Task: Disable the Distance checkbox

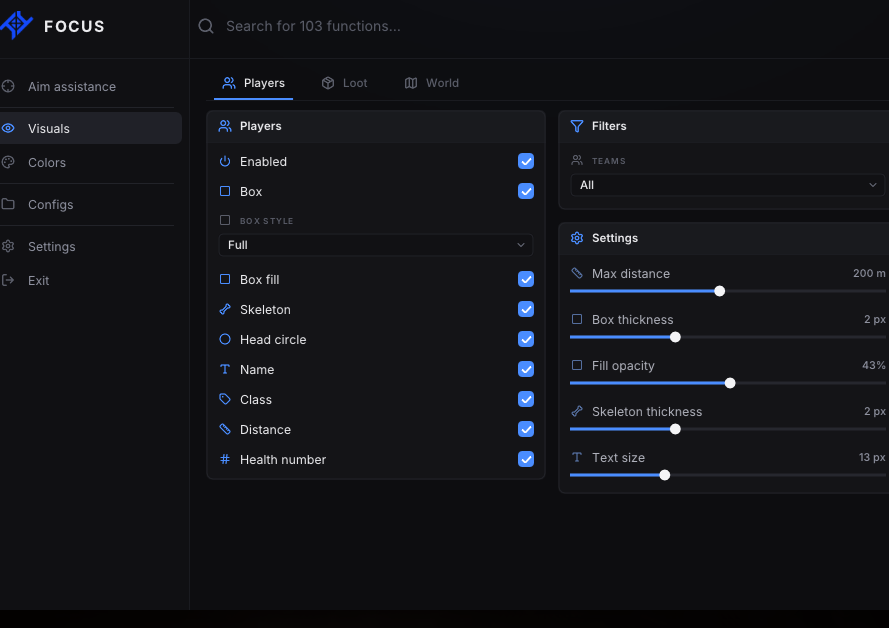Action: 526,429
